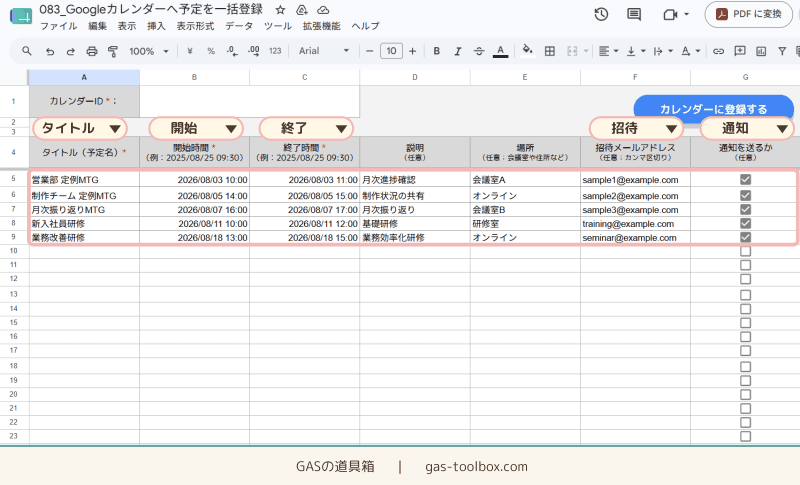This screenshot has height=485, width=800.
Task: Click the カレンダーに登録する button
Action: coord(713,109)
